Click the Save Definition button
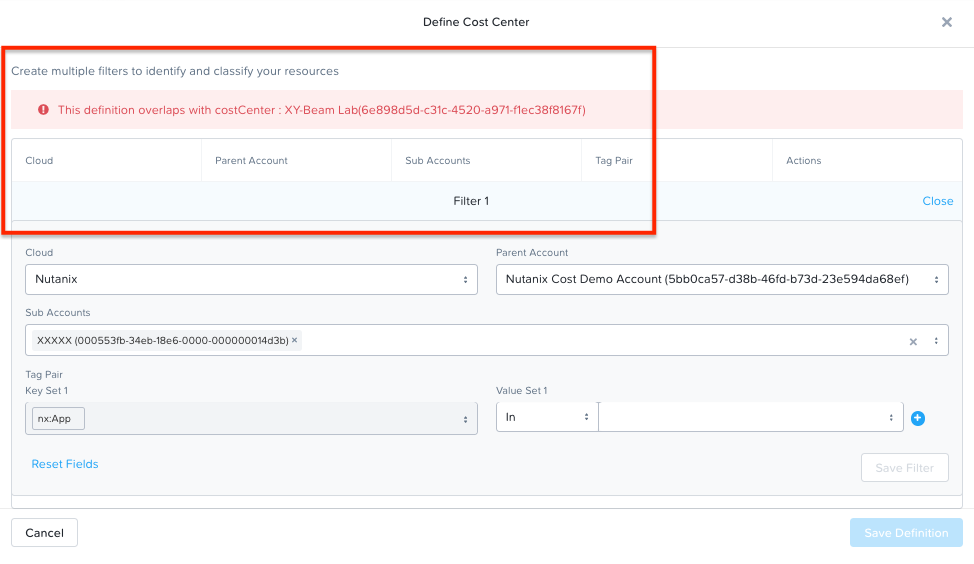The image size is (974, 564). pos(906,533)
